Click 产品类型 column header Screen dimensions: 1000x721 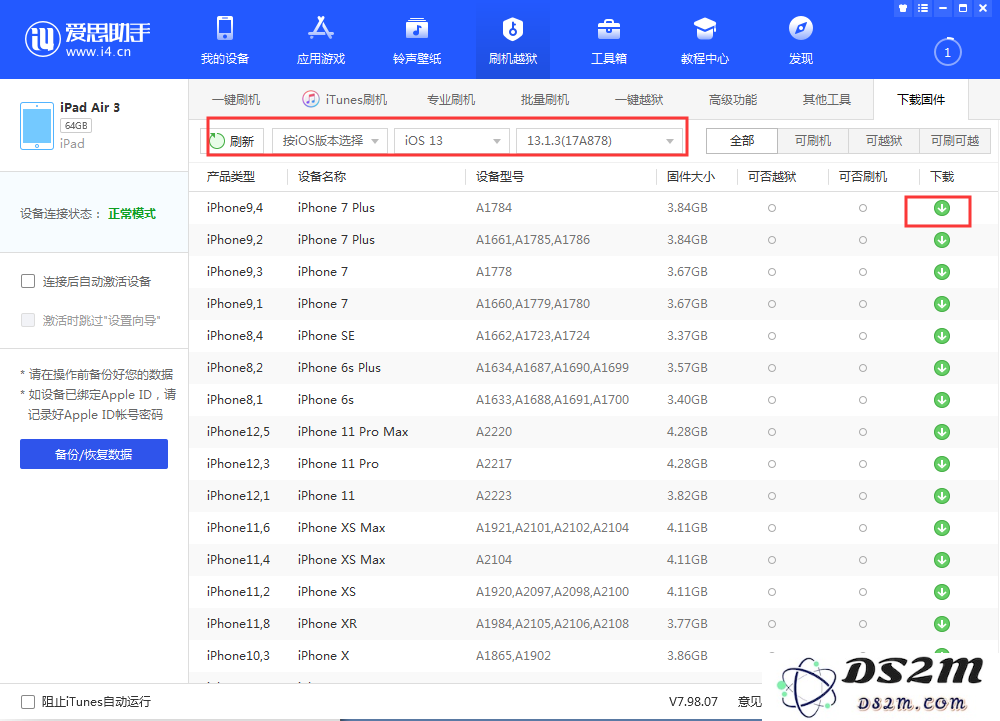231,177
